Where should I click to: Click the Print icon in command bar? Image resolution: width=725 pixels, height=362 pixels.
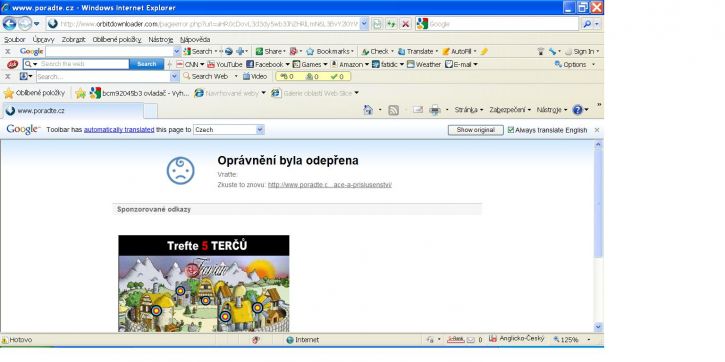pyautogui.click(x=435, y=110)
